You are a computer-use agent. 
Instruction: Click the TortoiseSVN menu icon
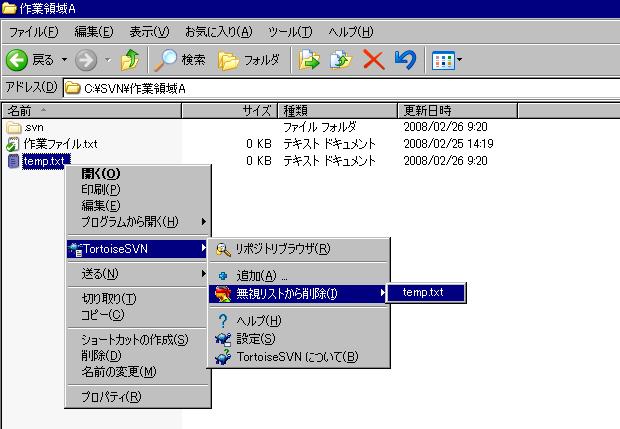(x=75, y=249)
